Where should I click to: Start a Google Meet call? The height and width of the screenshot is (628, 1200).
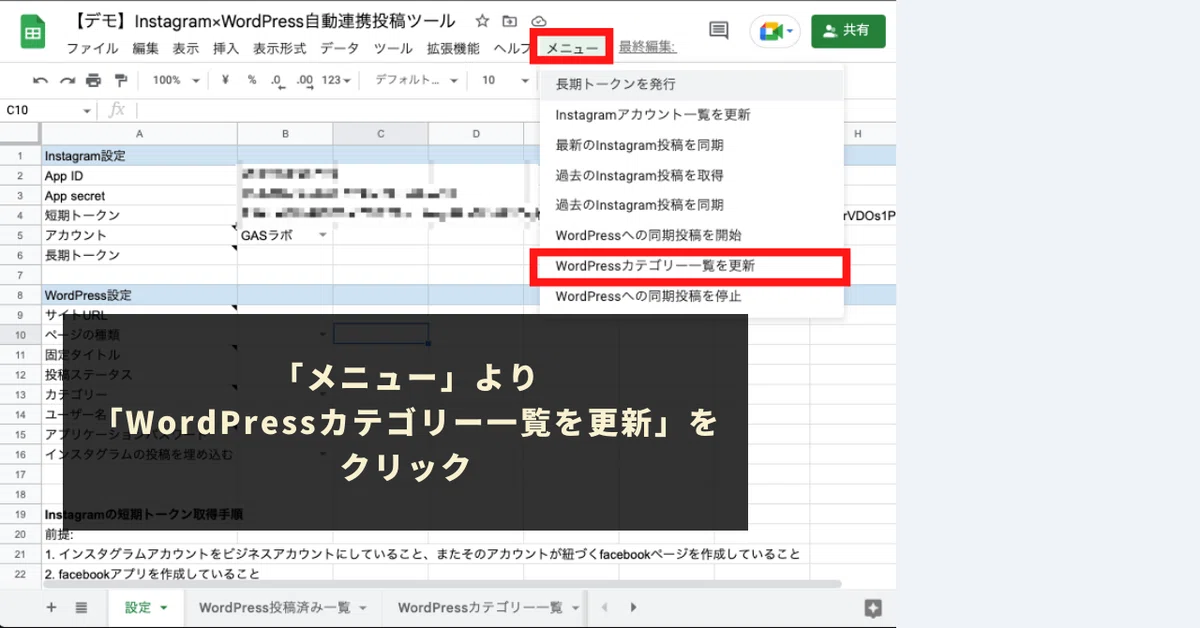point(776,31)
